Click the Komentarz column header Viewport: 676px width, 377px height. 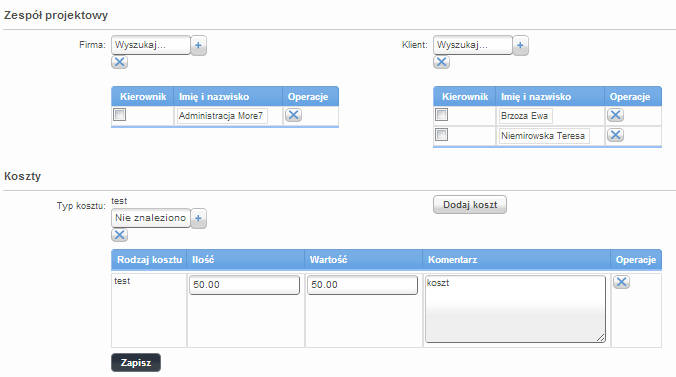pyautogui.click(x=516, y=260)
